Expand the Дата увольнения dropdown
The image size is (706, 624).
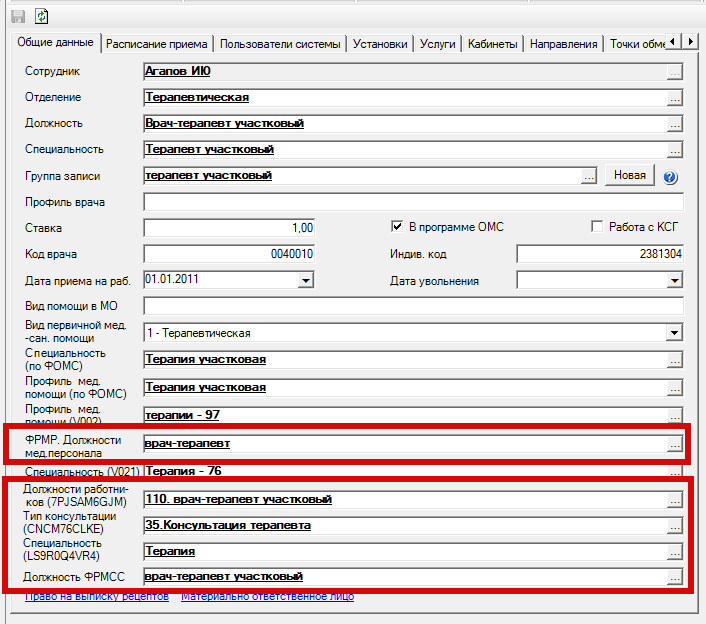[x=674, y=281]
